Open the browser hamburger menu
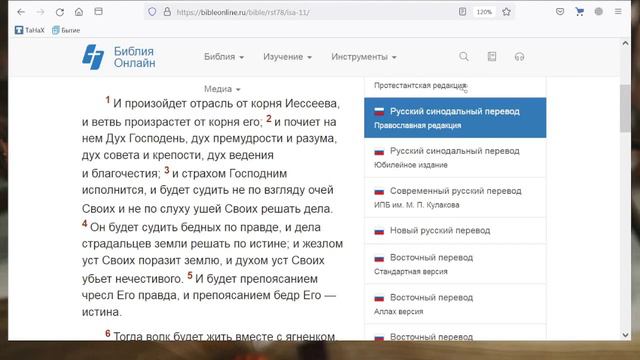This screenshot has height=360, width=640. (x=618, y=12)
